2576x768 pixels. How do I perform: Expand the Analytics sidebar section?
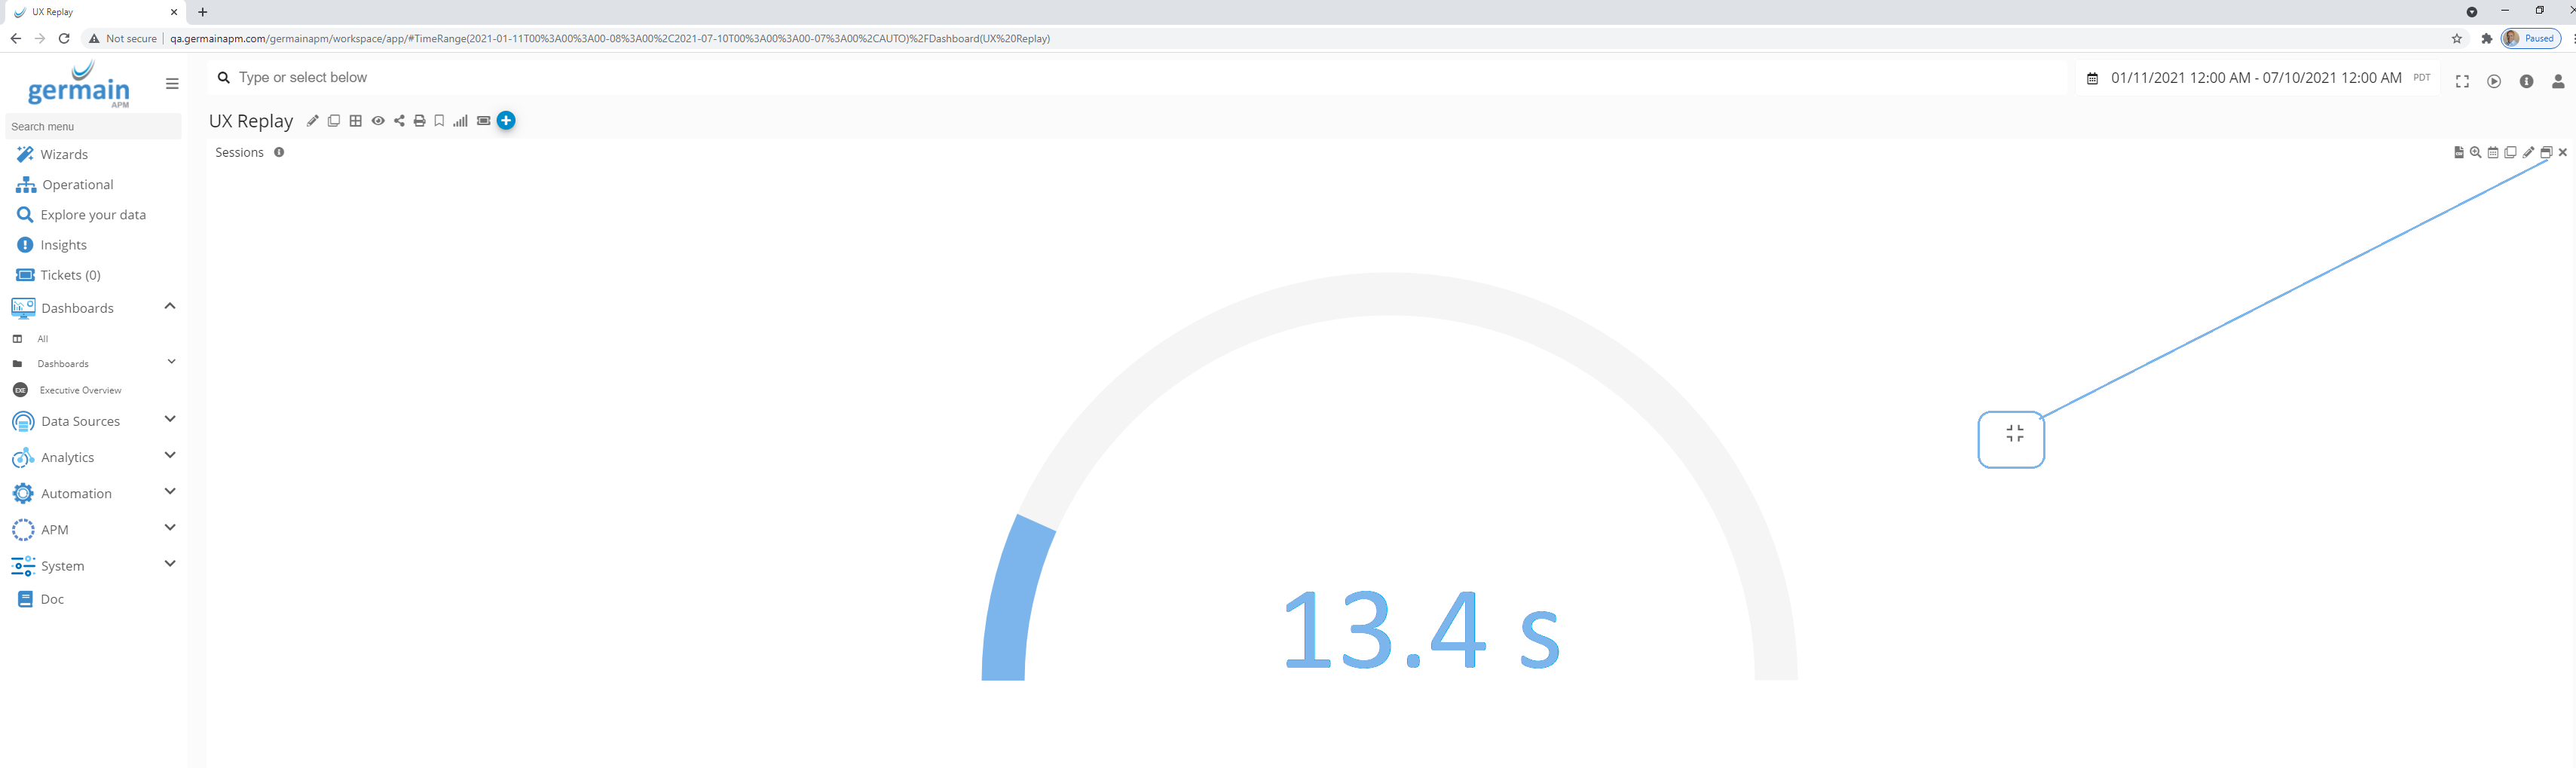(x=169, y=456)
